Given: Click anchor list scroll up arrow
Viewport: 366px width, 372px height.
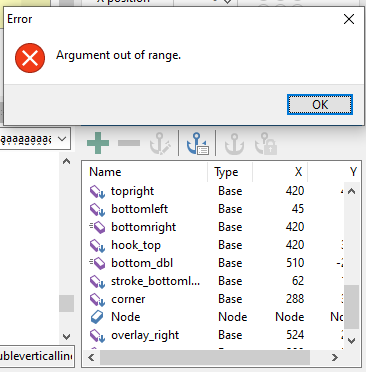Looking at the screenshot, I should 352,192.
